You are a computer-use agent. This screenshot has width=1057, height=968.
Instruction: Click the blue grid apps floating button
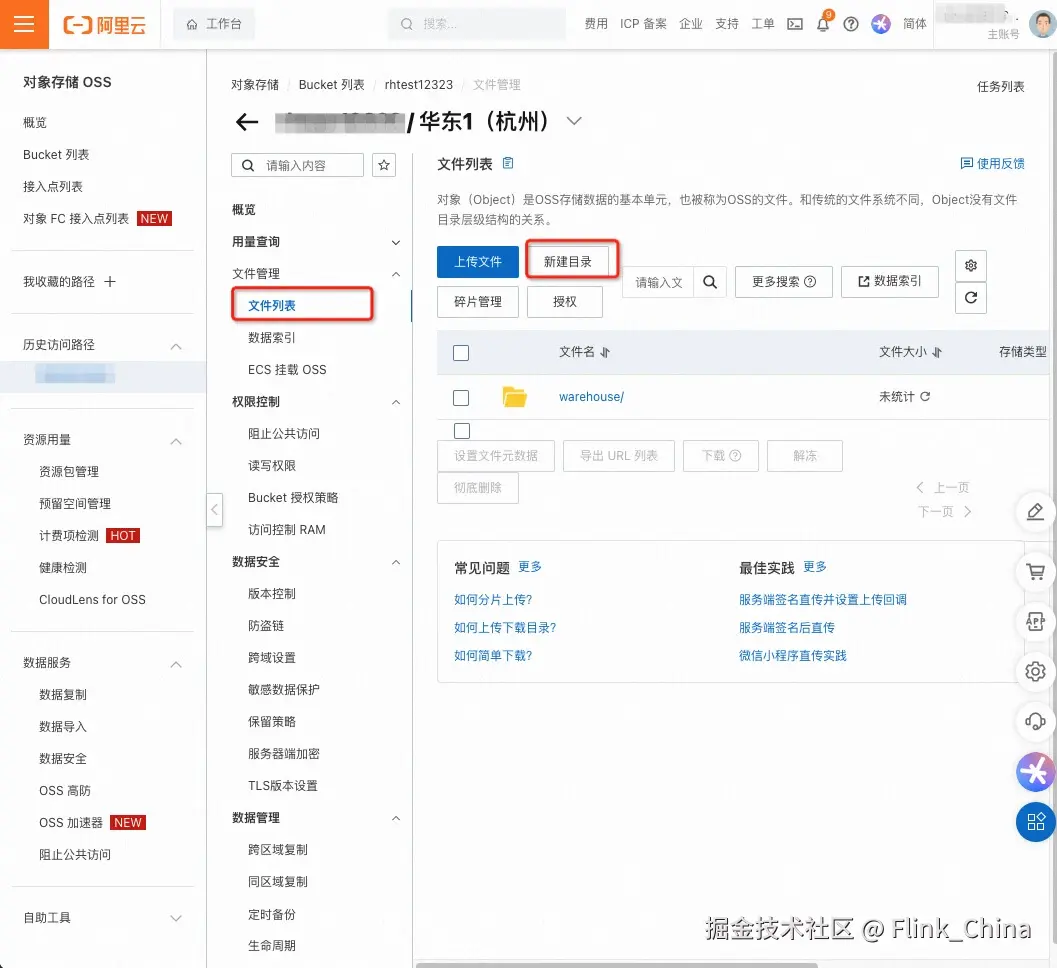pyautogui.click(x=1035, y=822)
